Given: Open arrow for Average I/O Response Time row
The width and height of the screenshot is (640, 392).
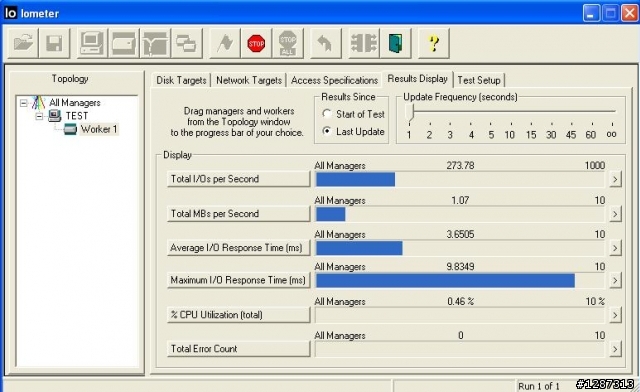Looking at the screenshot, I should click(x=615, y=248).
